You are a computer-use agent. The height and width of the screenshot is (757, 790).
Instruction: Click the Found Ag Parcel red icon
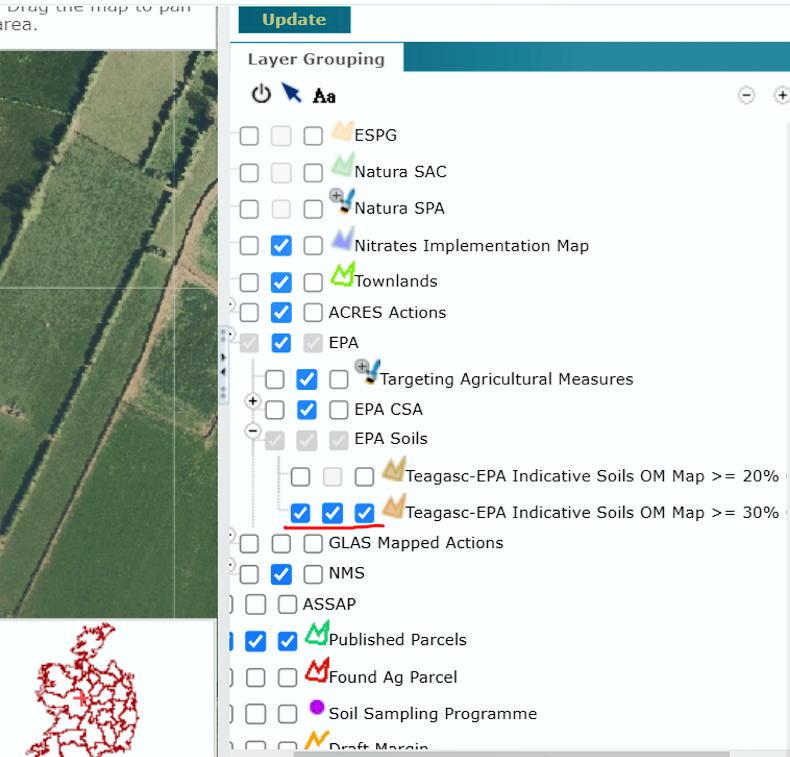pyautogui.click(x=316, y=671)
